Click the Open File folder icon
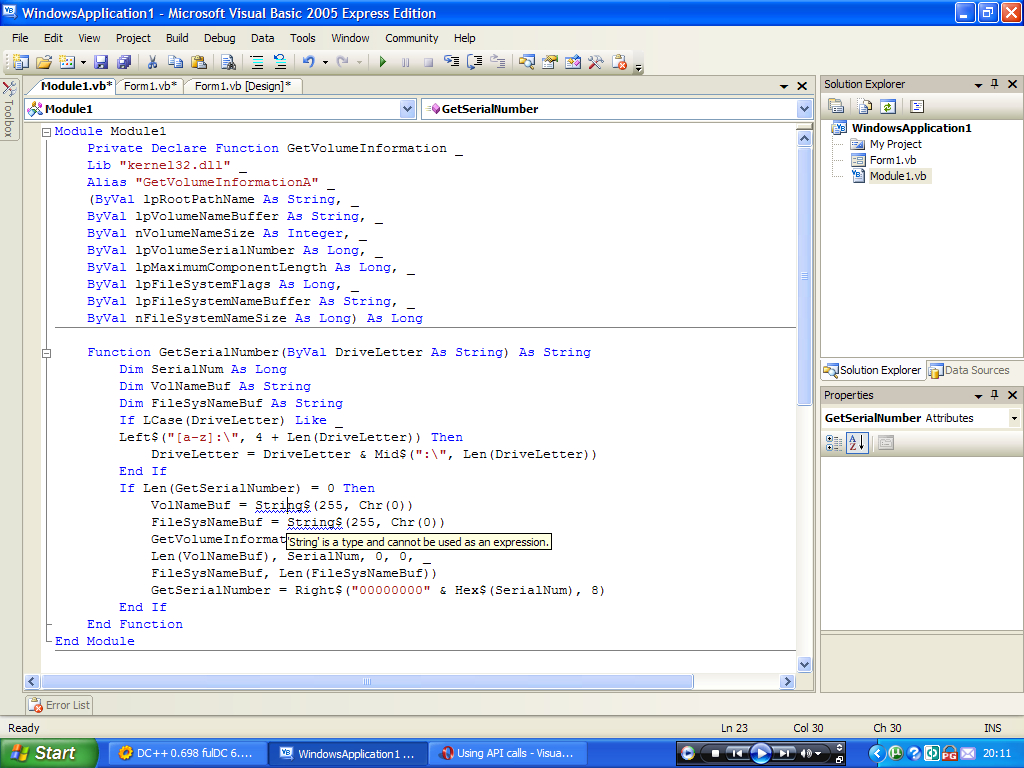The image size is (1024, 768). tap(44, 62)
